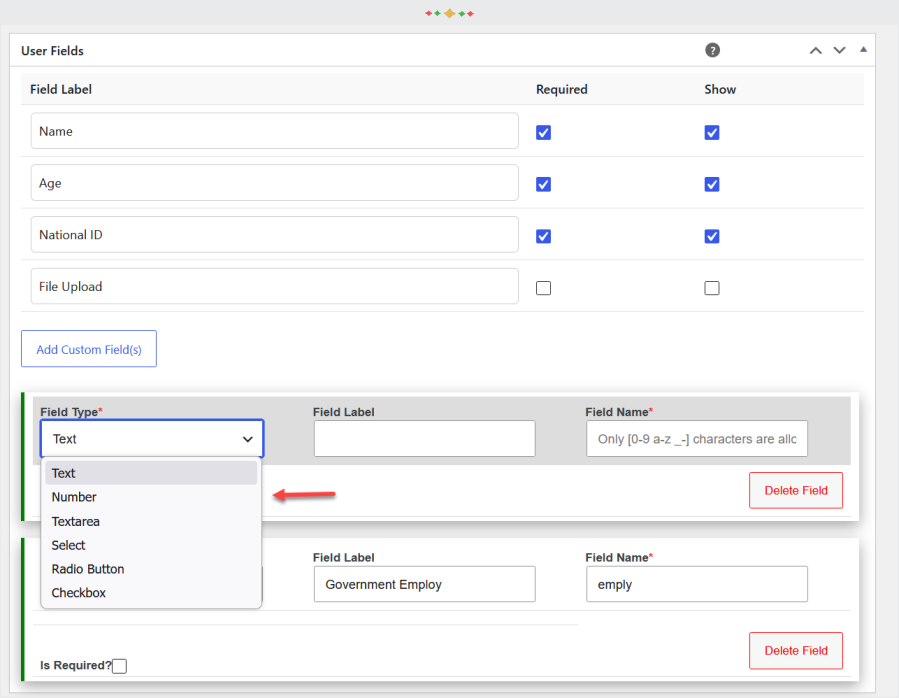Screen dimensions: 899x698
Task: Uncheck Show for Age field
Action: point(712,184)
